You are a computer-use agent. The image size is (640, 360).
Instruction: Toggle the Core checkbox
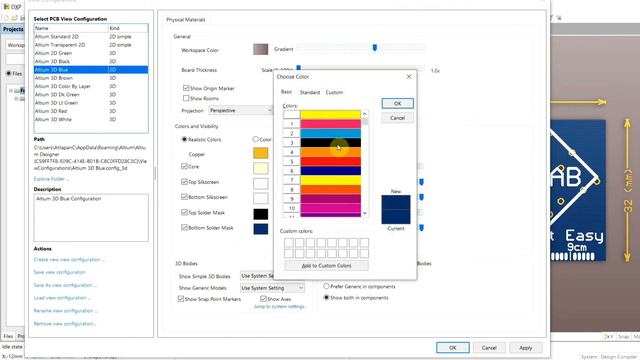184,166
